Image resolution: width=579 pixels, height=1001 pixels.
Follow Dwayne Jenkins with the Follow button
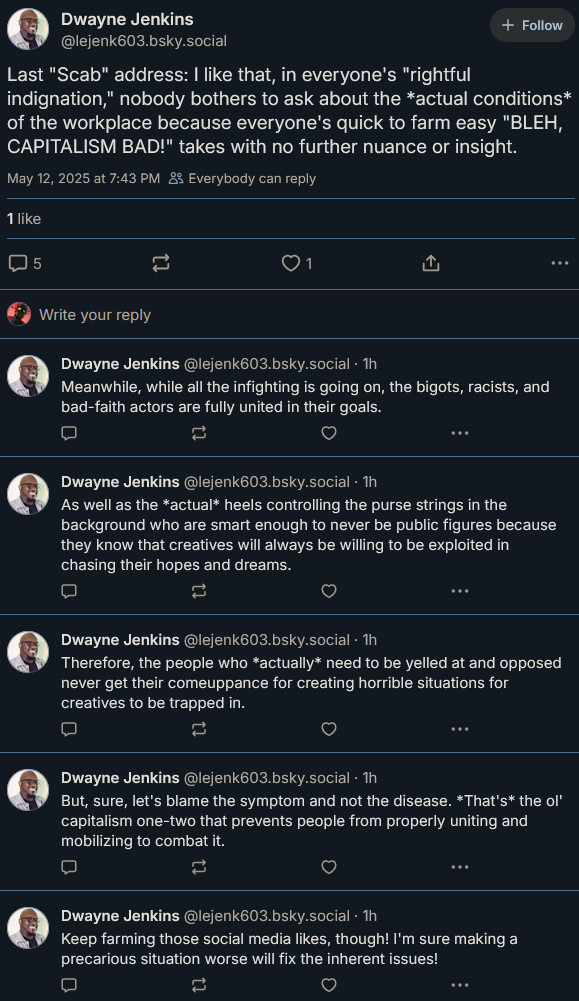coord(532,26)
